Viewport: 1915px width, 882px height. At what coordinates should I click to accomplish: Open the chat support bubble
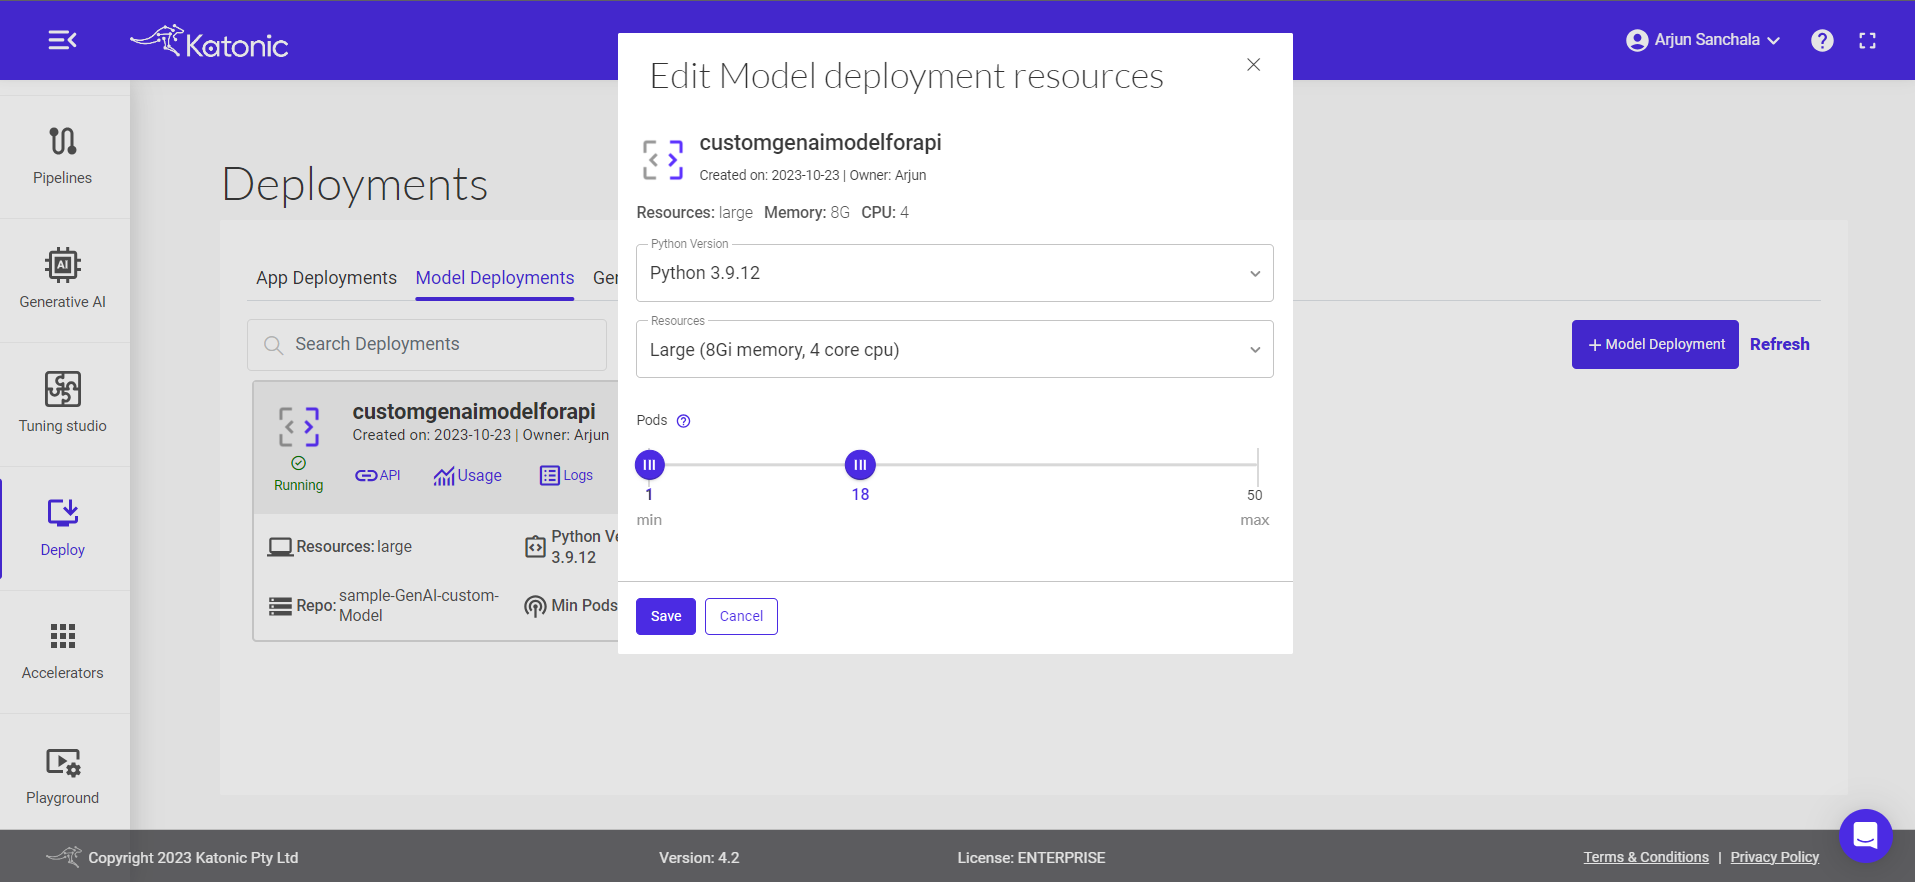coord(1866,835)
